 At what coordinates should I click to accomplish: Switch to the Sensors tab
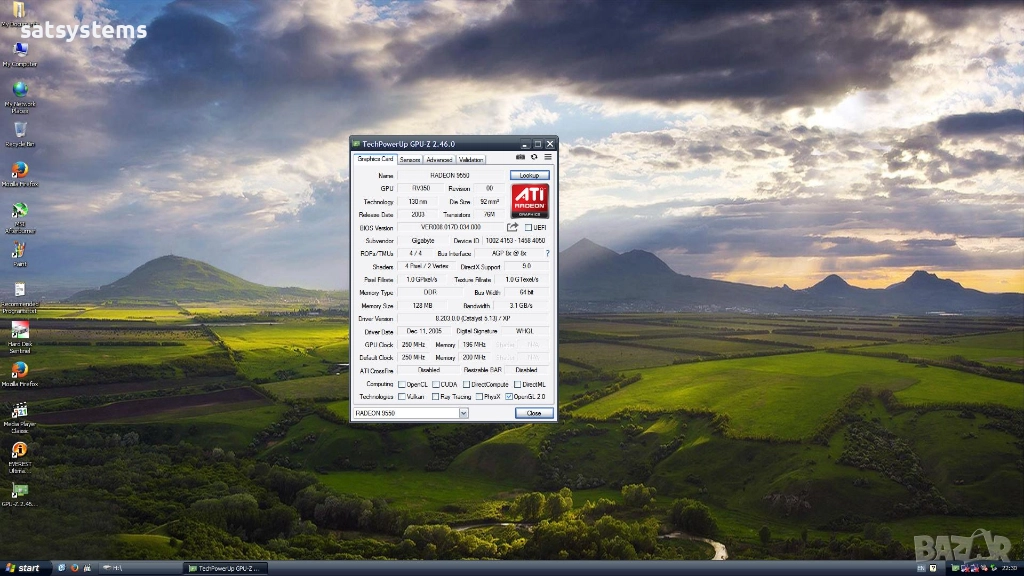pos(410,159)
